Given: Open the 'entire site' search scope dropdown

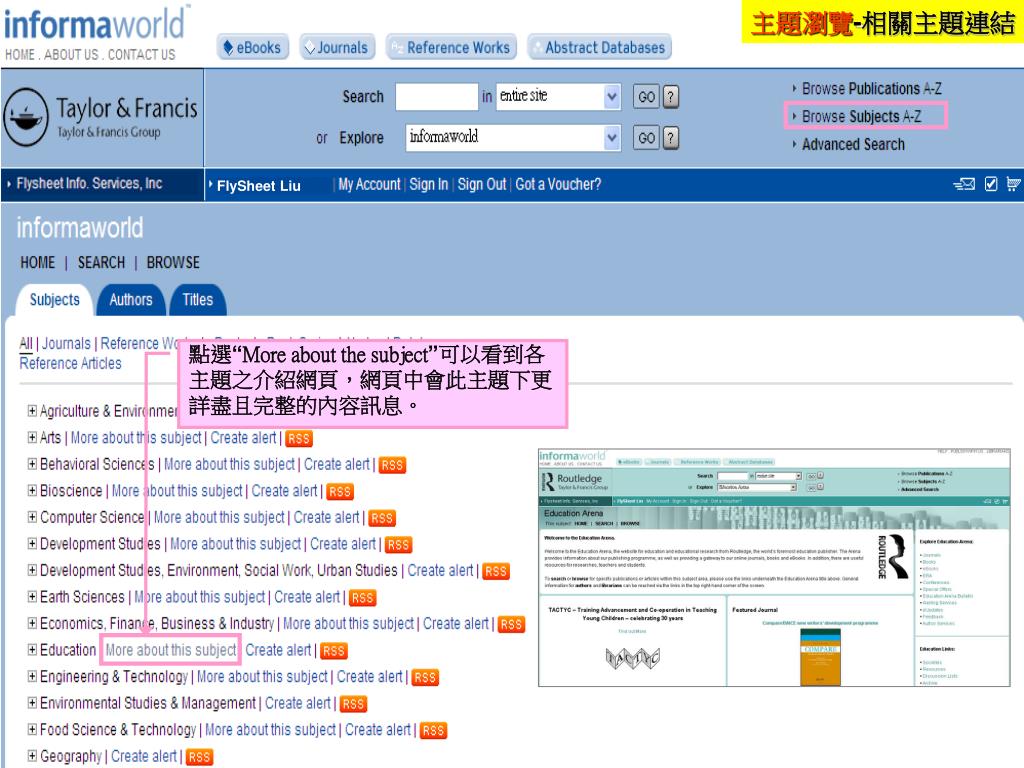Looking at the screenshot, I should 558,97.
